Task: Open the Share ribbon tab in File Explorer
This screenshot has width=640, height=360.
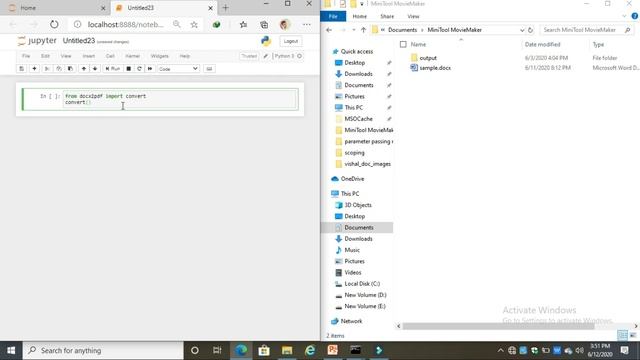Action: tap(387, 16)
